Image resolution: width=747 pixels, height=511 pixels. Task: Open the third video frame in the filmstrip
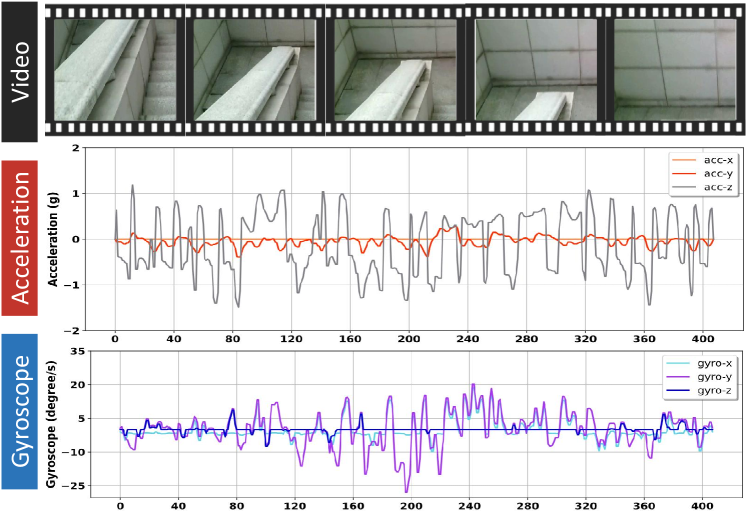[x=395, y=70]
